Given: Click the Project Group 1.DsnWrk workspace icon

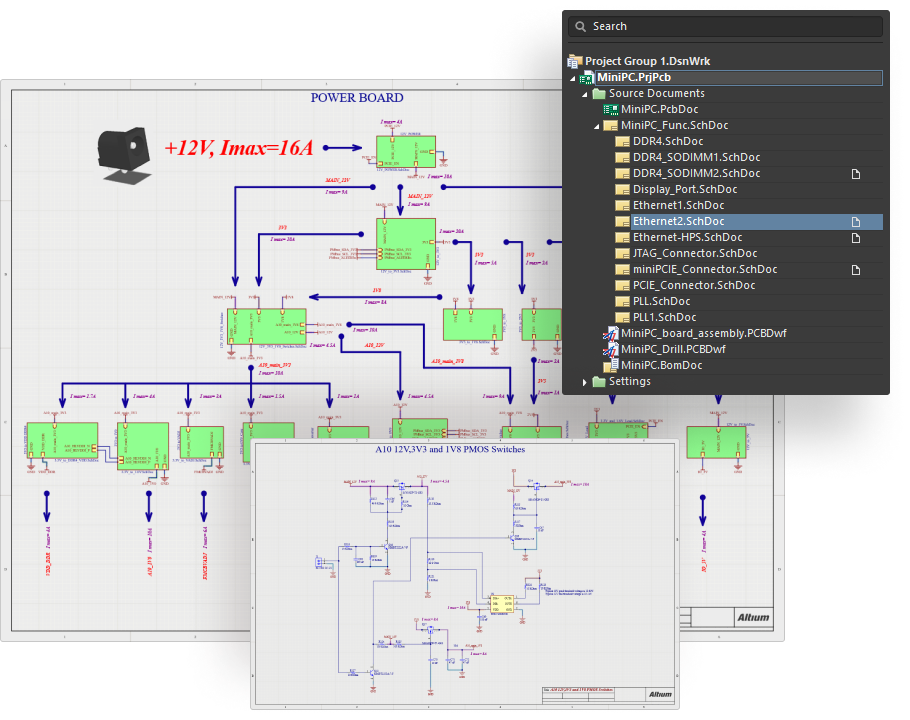Looking at the screenshot, I should click(x=574, y=61).
